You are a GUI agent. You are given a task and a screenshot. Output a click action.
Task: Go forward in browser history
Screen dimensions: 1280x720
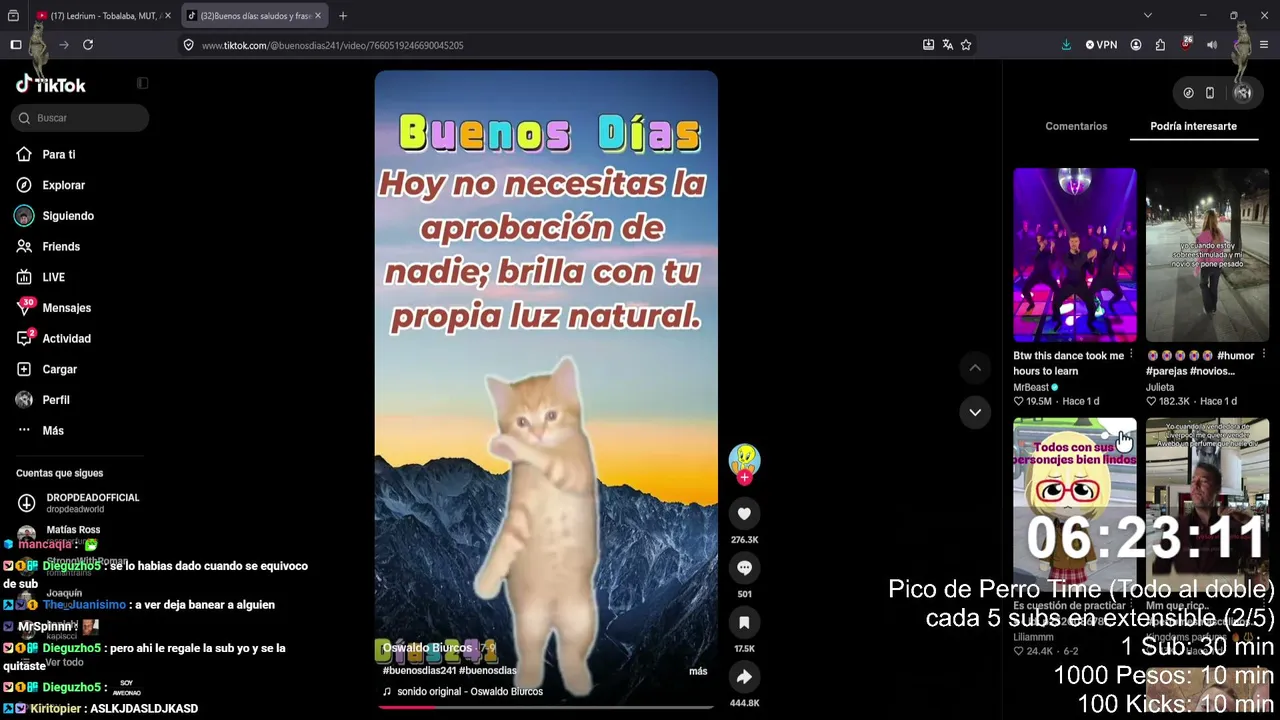[64, 45]
